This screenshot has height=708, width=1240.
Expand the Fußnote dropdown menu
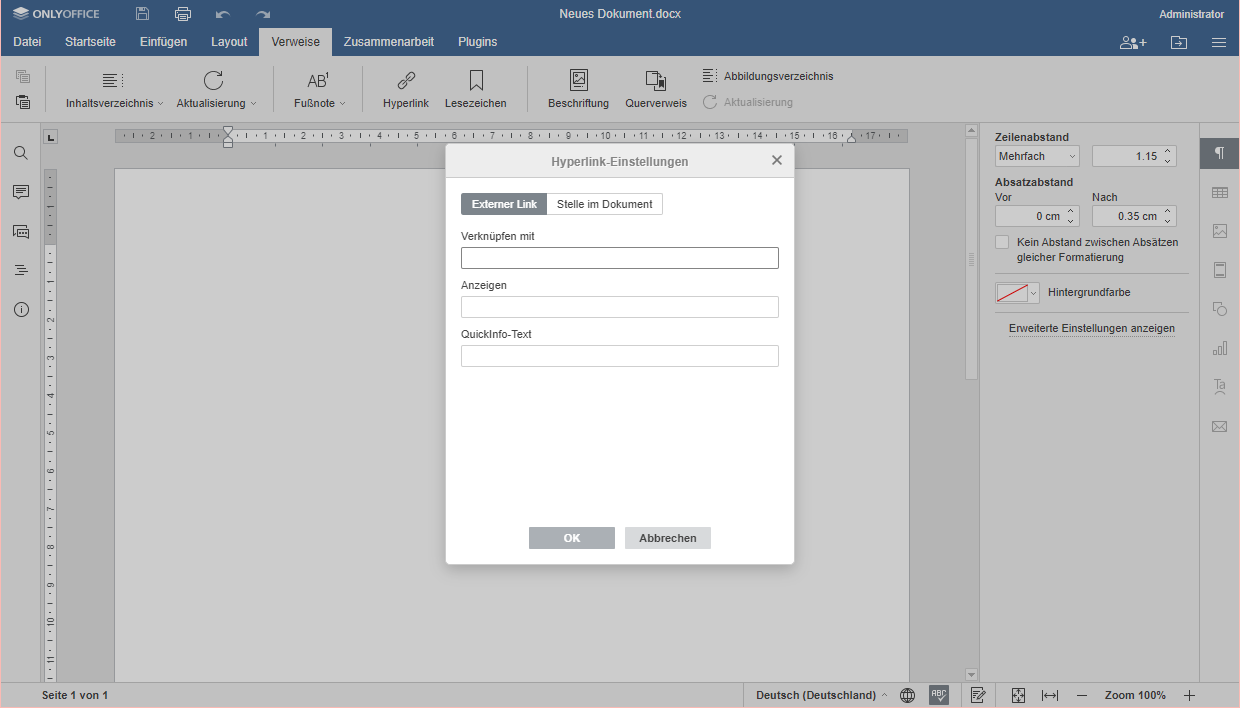319,103
